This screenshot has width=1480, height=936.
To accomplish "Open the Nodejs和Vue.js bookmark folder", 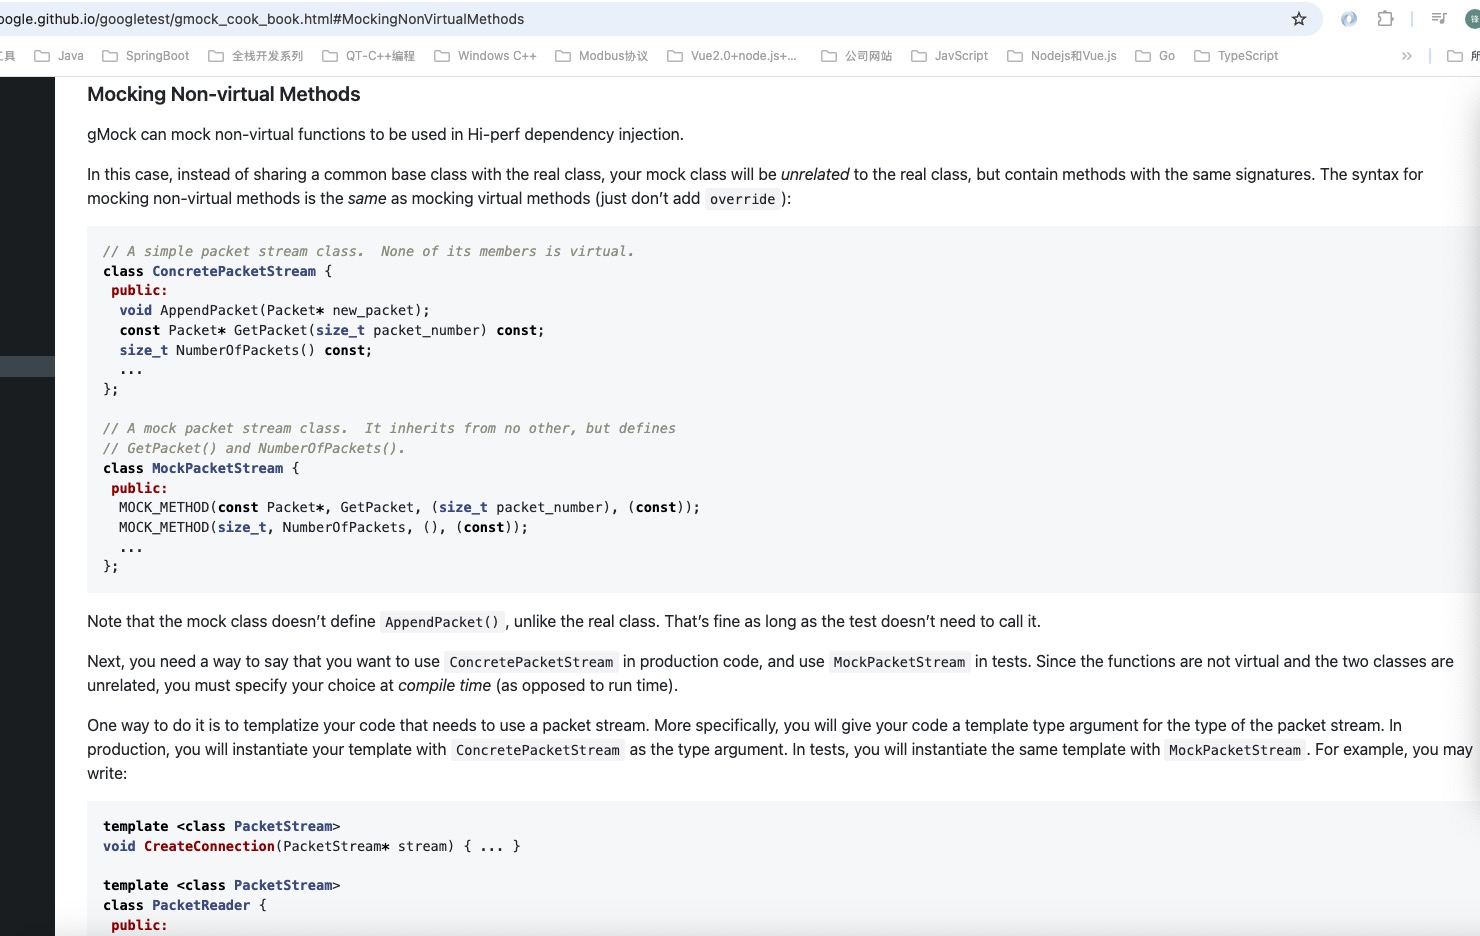I will (1062, 56).
